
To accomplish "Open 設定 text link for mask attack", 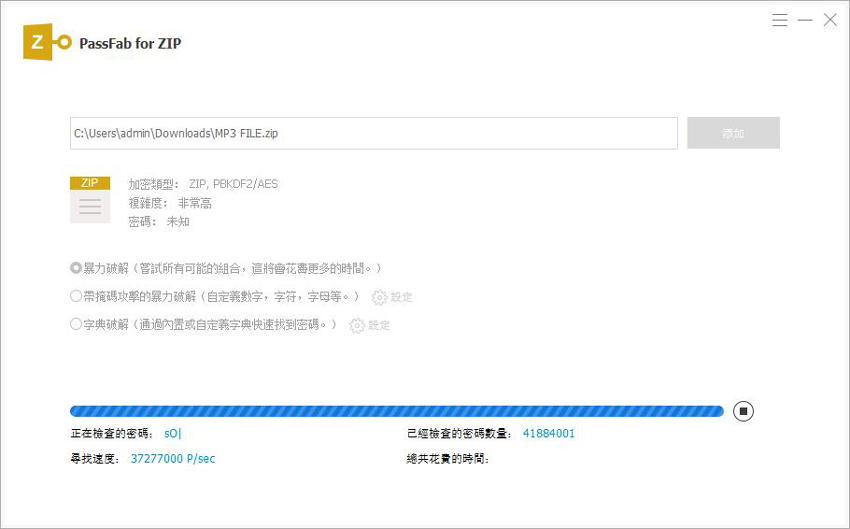I will [401, 297].
